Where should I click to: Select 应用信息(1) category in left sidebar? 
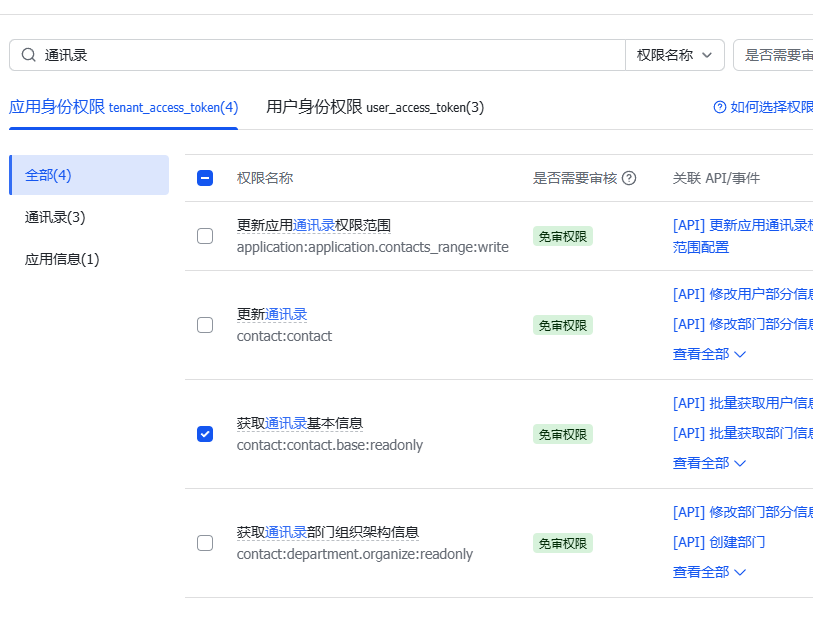(x=62, y=259)
